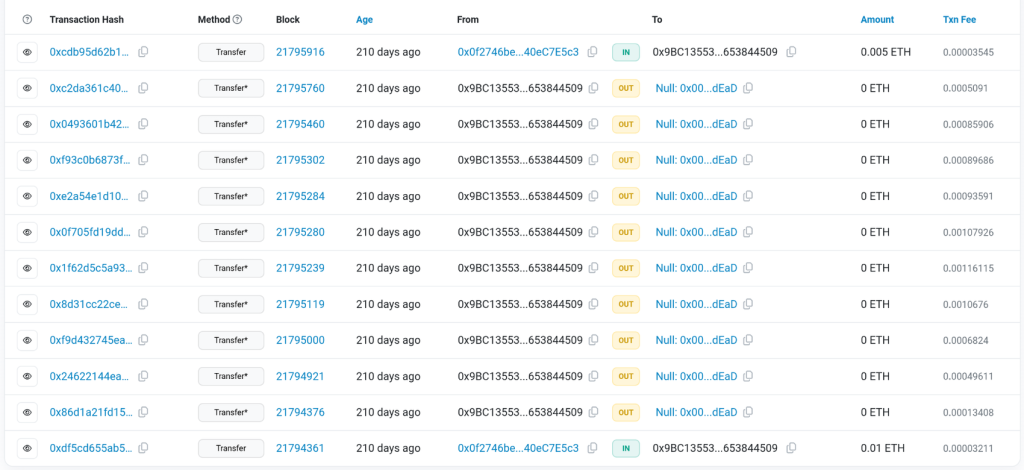Copy Null: 0x00...dEaD address in block 21795760 row
1024x470 pixels.
[748, 88]
